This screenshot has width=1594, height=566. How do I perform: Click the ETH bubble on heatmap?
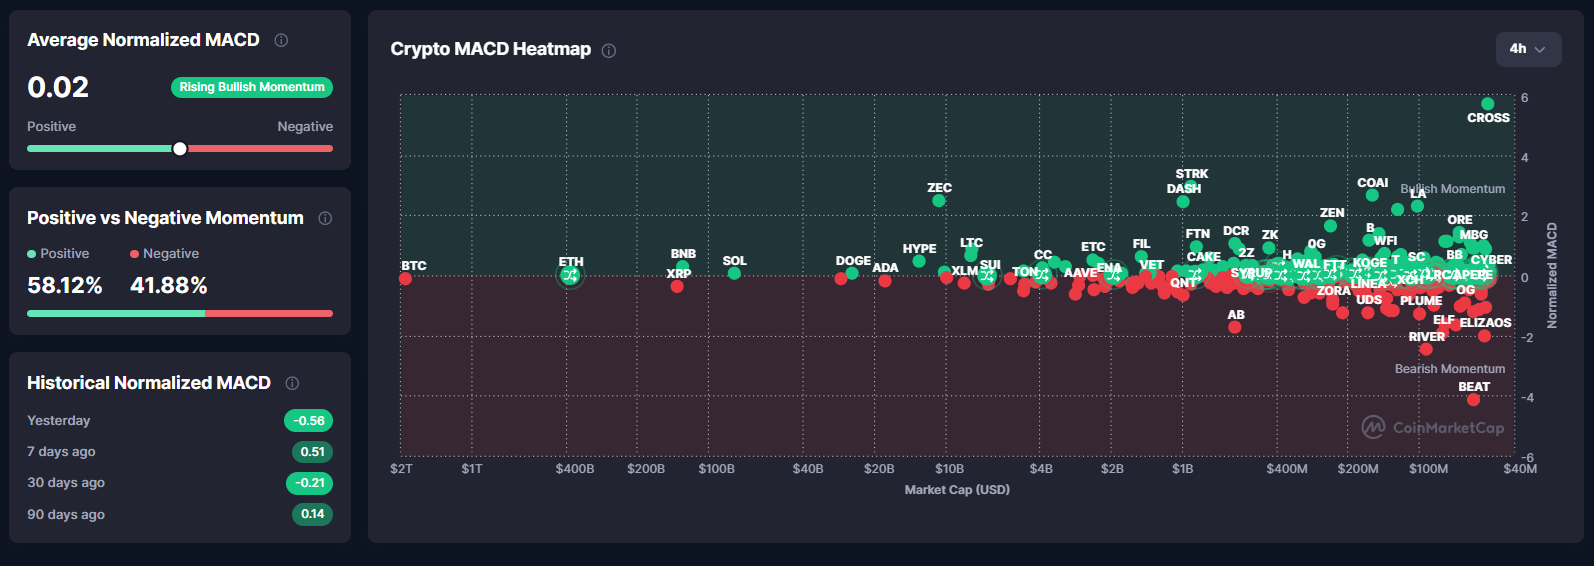pos(570,275)
